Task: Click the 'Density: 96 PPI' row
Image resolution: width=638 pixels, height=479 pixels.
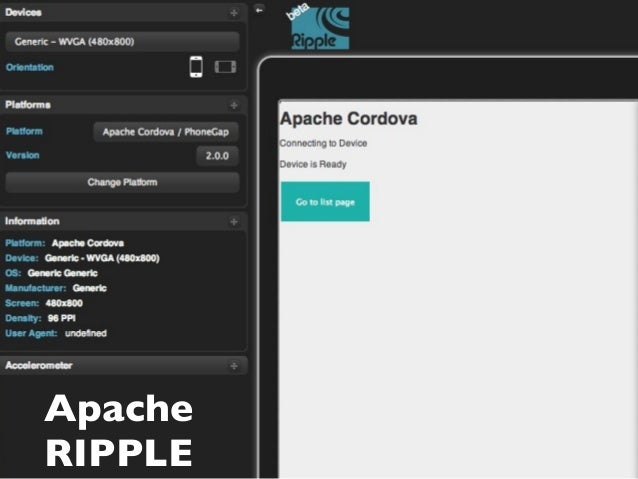Action: click(40, 318)
